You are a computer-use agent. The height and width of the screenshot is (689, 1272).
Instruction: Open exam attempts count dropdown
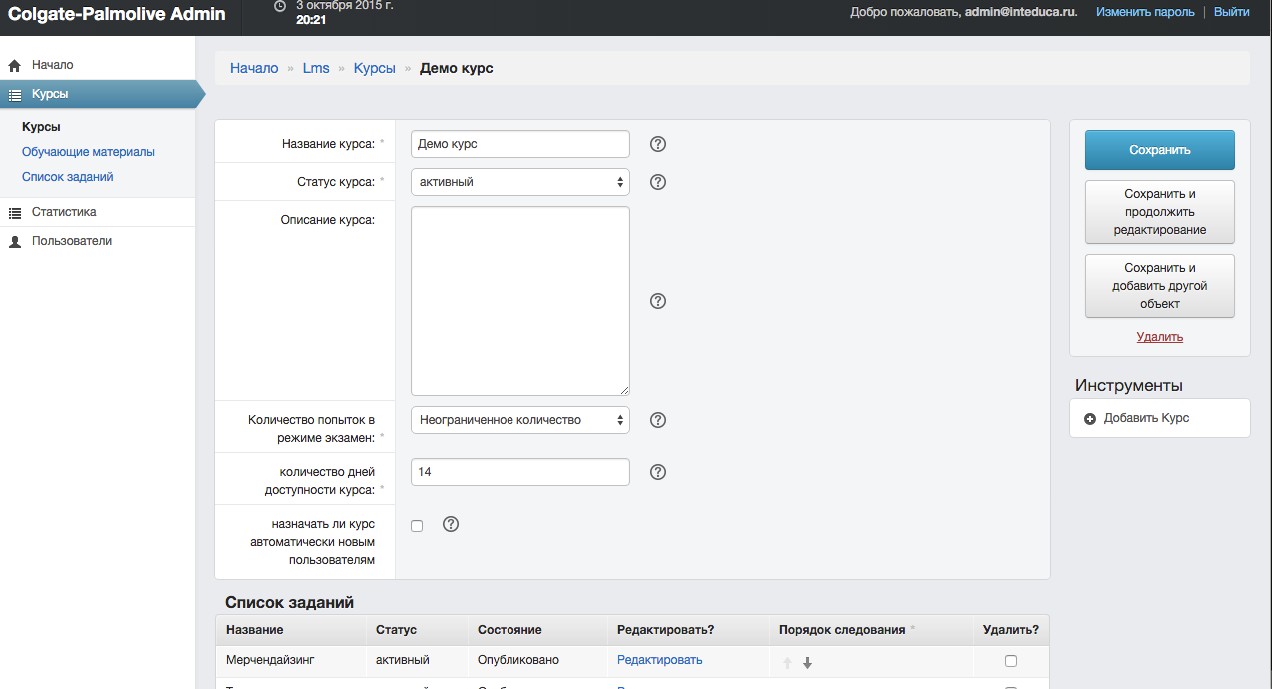520,420
